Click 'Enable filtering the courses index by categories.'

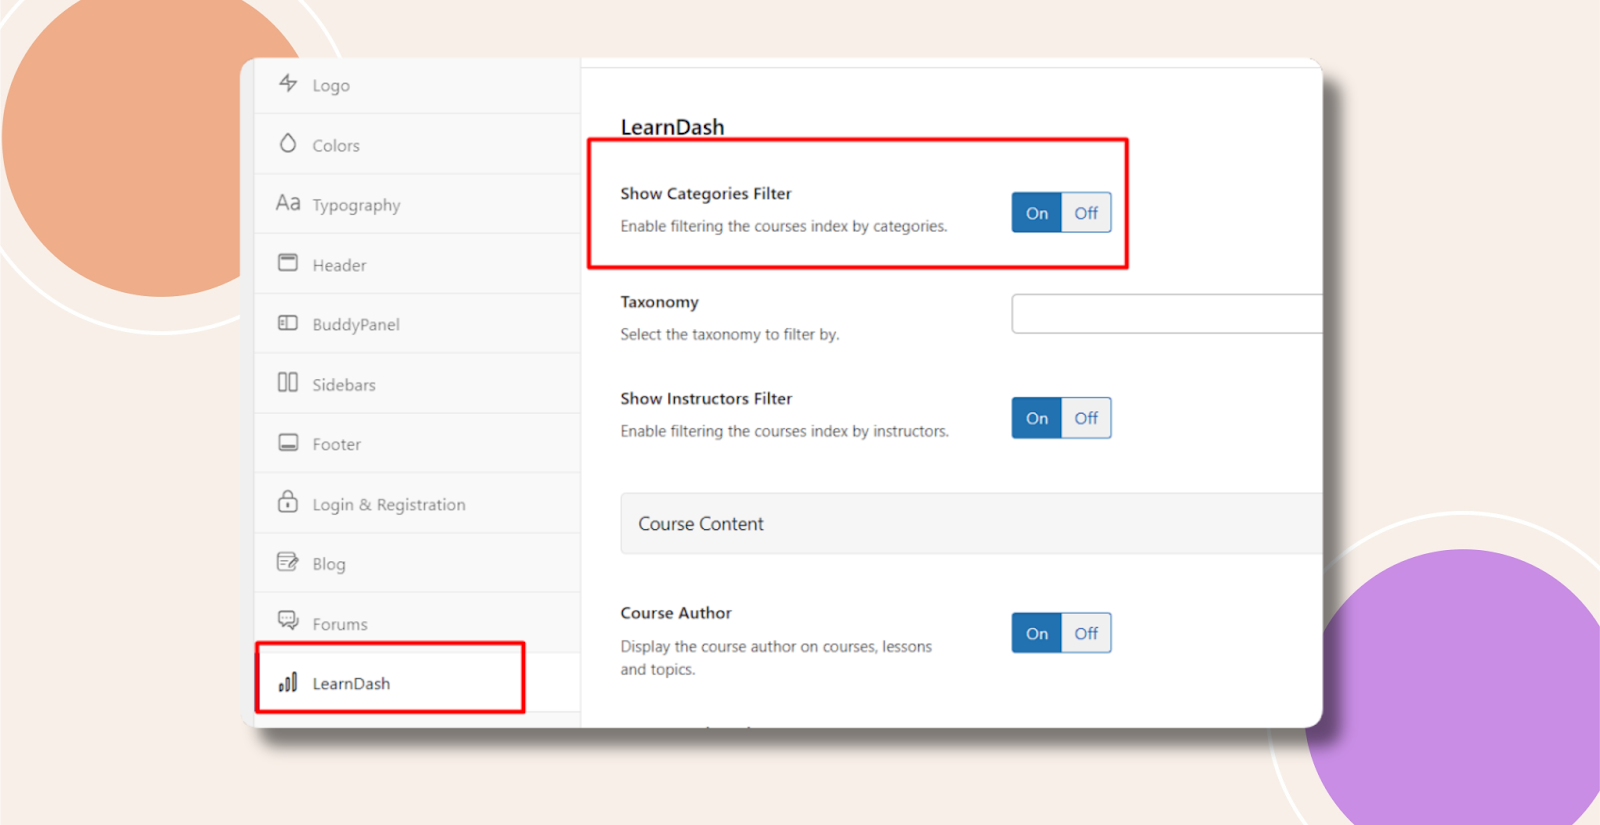click(x=784, y=226)
